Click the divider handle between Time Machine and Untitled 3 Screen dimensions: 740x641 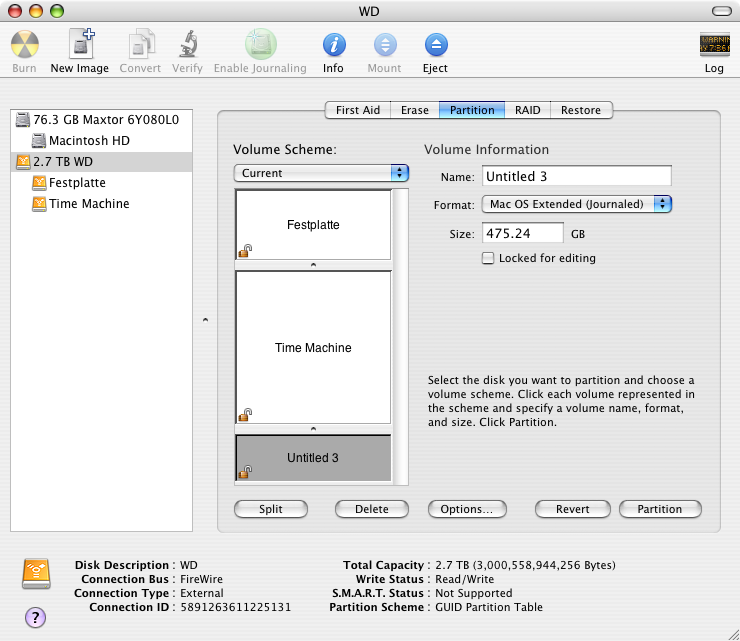[313, 429]
